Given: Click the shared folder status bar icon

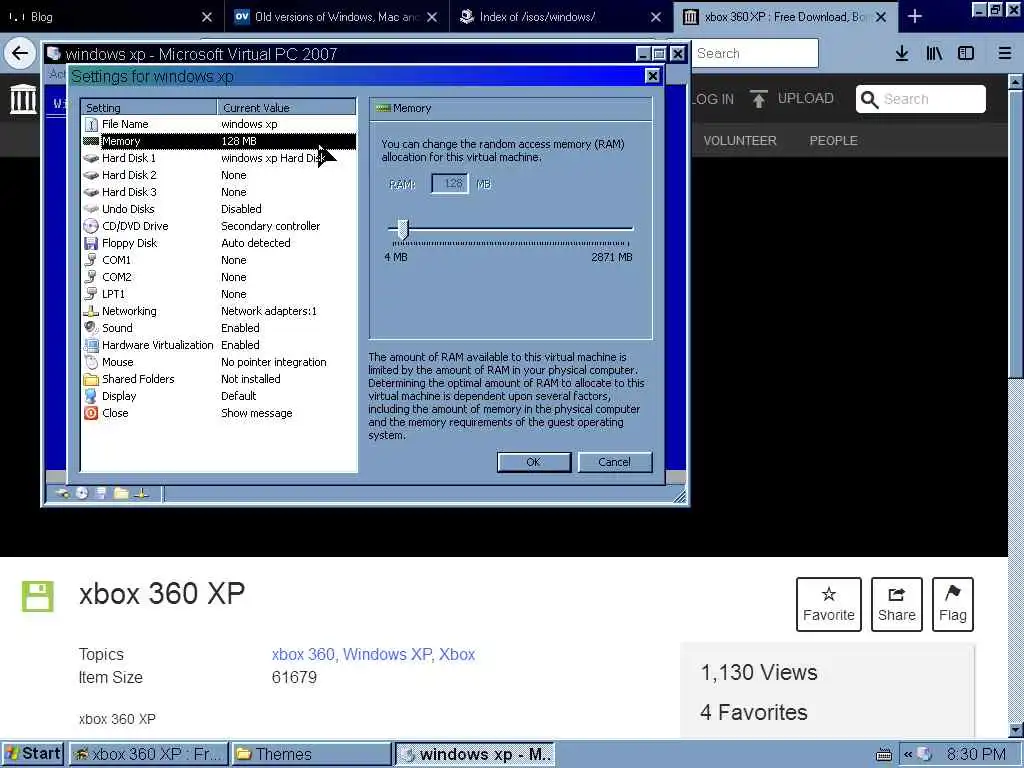Looking at the screenshot, I should tap(121, 493).
